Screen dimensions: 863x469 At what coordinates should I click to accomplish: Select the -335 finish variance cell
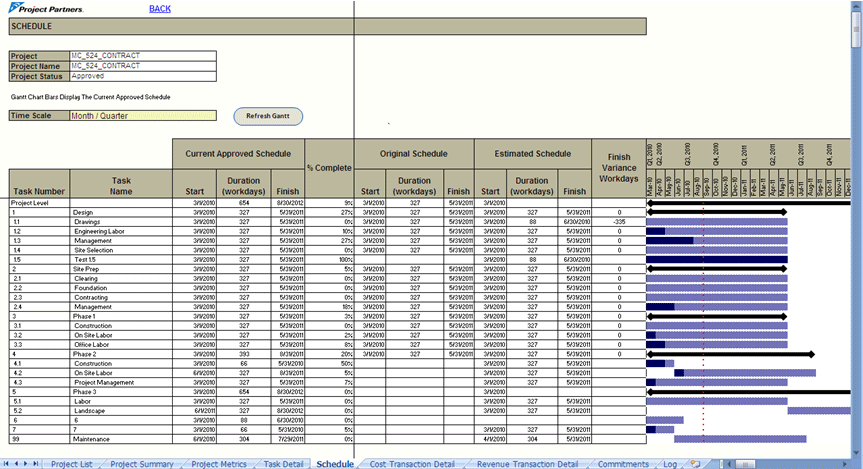click(x=619, y=222)
